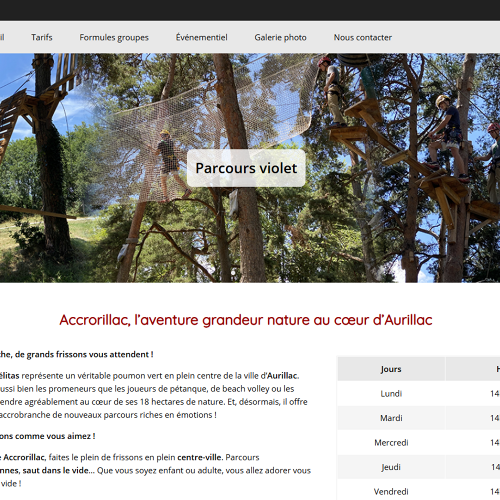The height and width of the screenshot is (500, 500).
Task: Click the bold line 'comme vous aimez !'
Action: 55,436
